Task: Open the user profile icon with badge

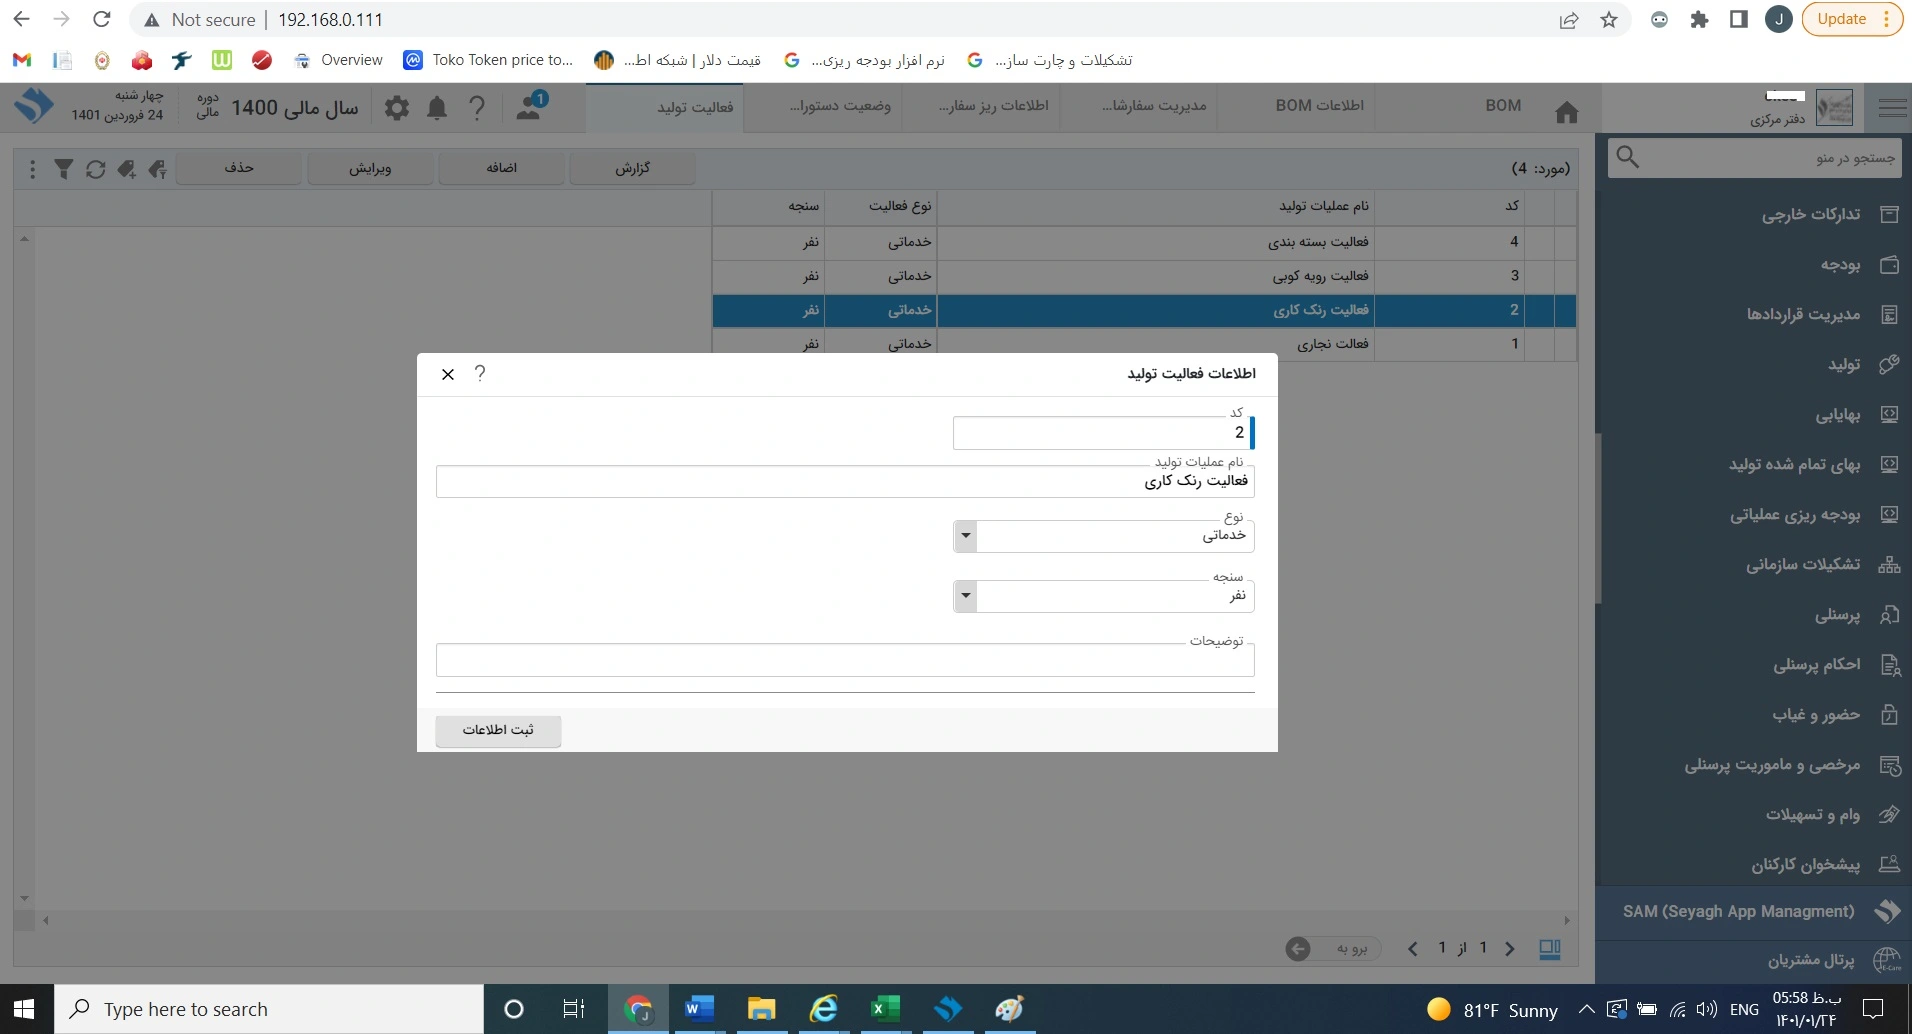Action: (530, 106)
